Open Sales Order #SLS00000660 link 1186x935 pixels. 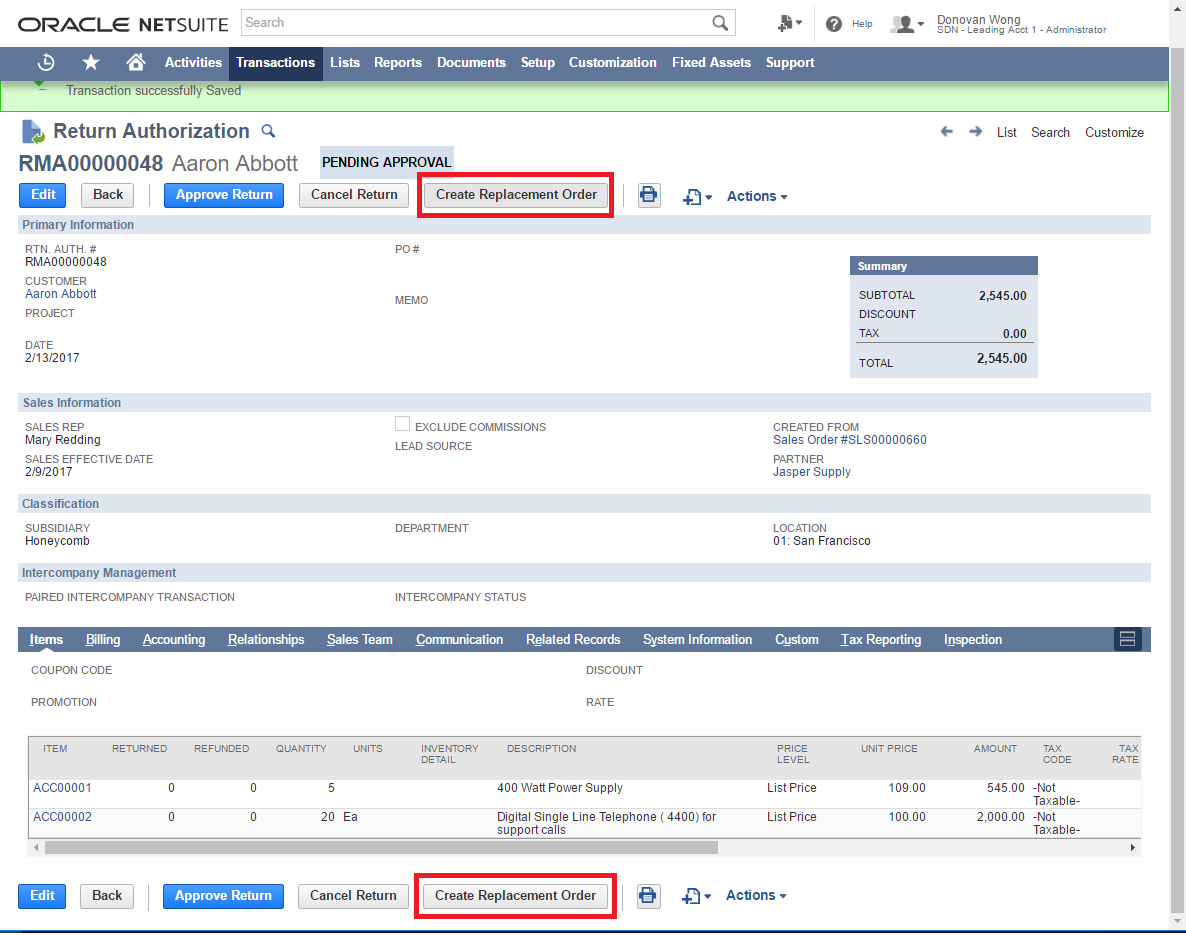tap(849, 440)
